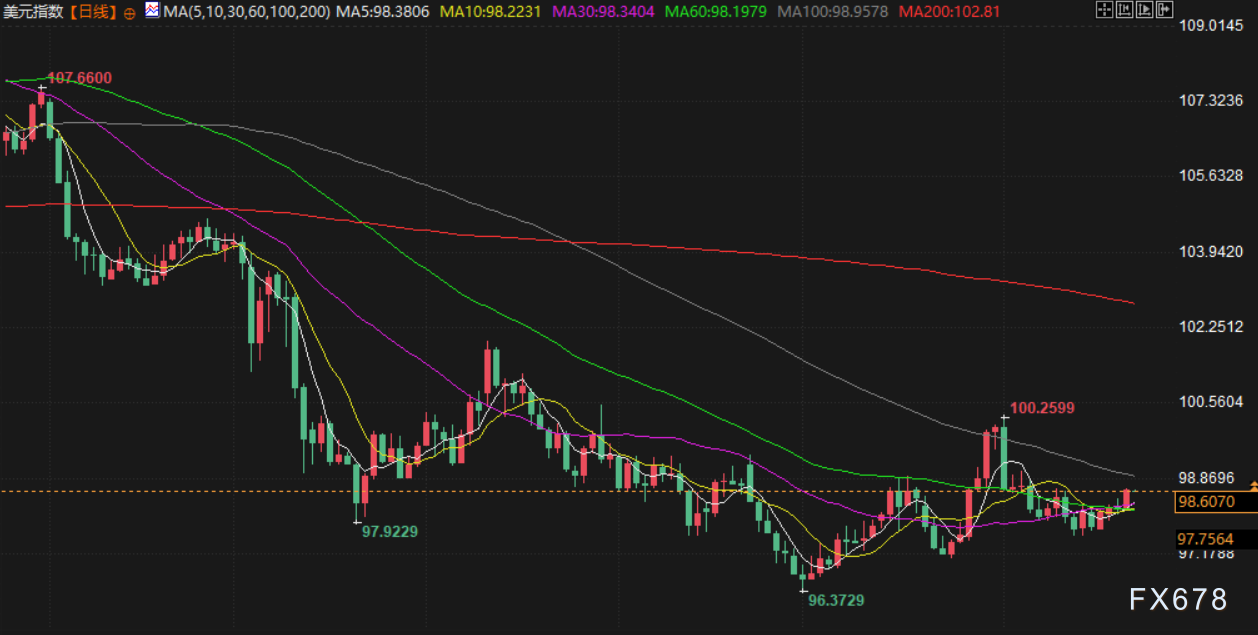This screenshot has width=1258, height=635.
Task: Click the 100.2599 peak price label
Action: point(1042,408)
